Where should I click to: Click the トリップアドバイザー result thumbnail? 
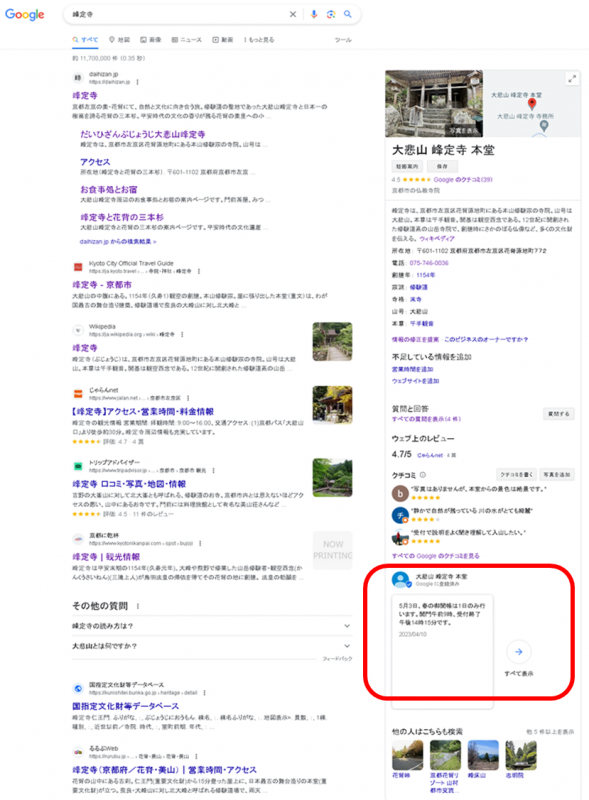(x=332, y=477)
